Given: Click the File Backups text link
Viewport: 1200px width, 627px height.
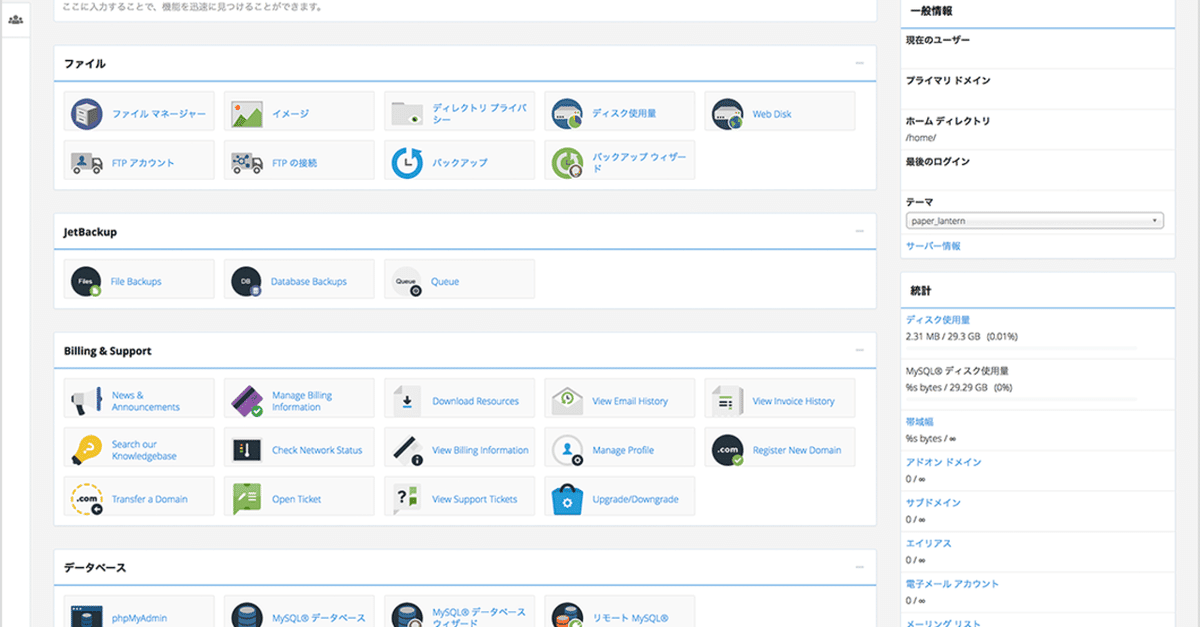Looking at the screenshot, I should [136, 282].
